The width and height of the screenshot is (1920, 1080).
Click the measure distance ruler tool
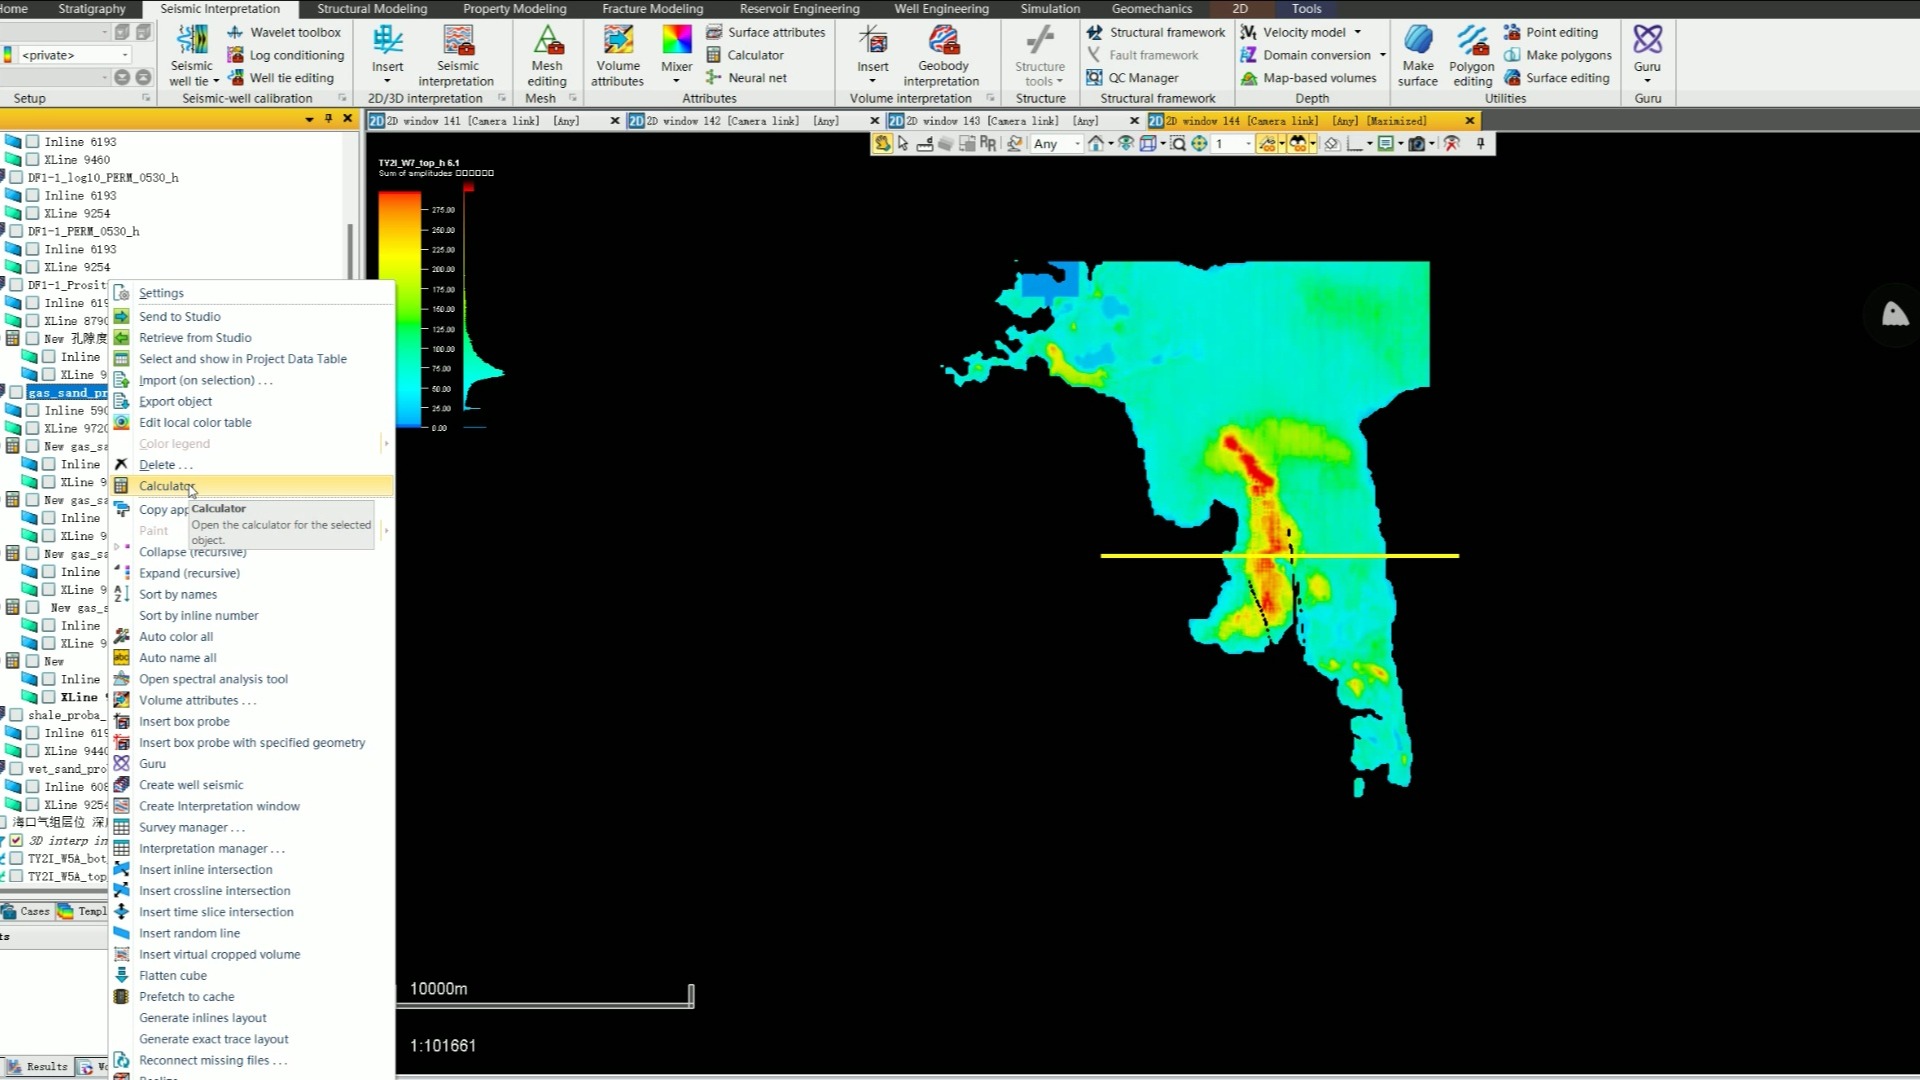(925, 144)
